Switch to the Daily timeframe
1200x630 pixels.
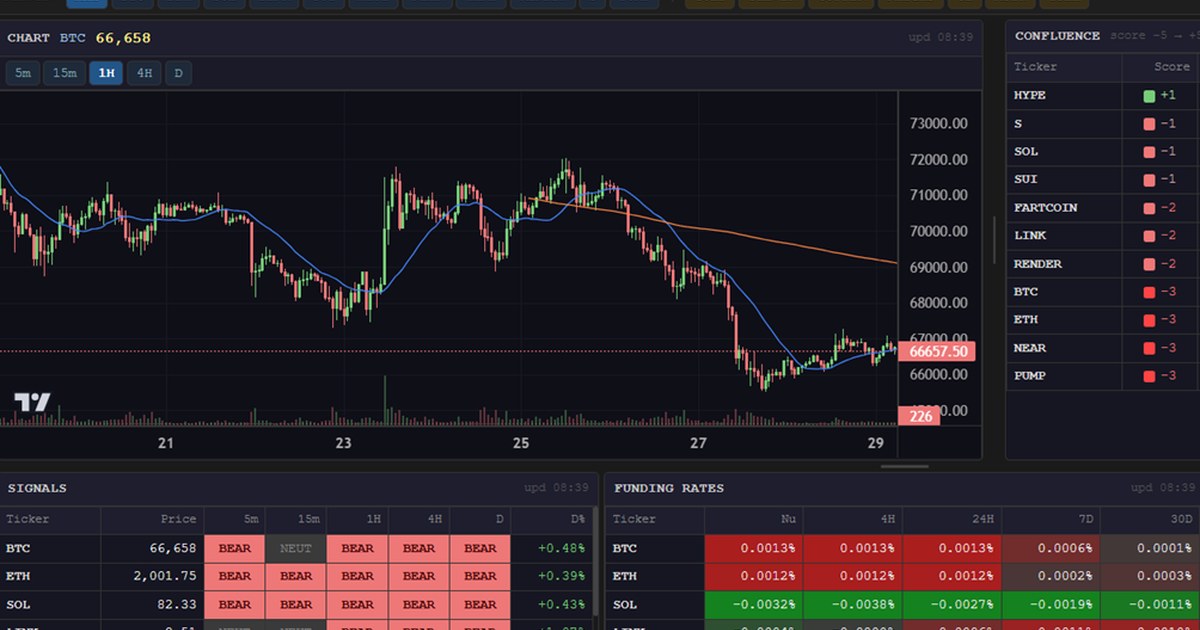(x=178, y=72)
